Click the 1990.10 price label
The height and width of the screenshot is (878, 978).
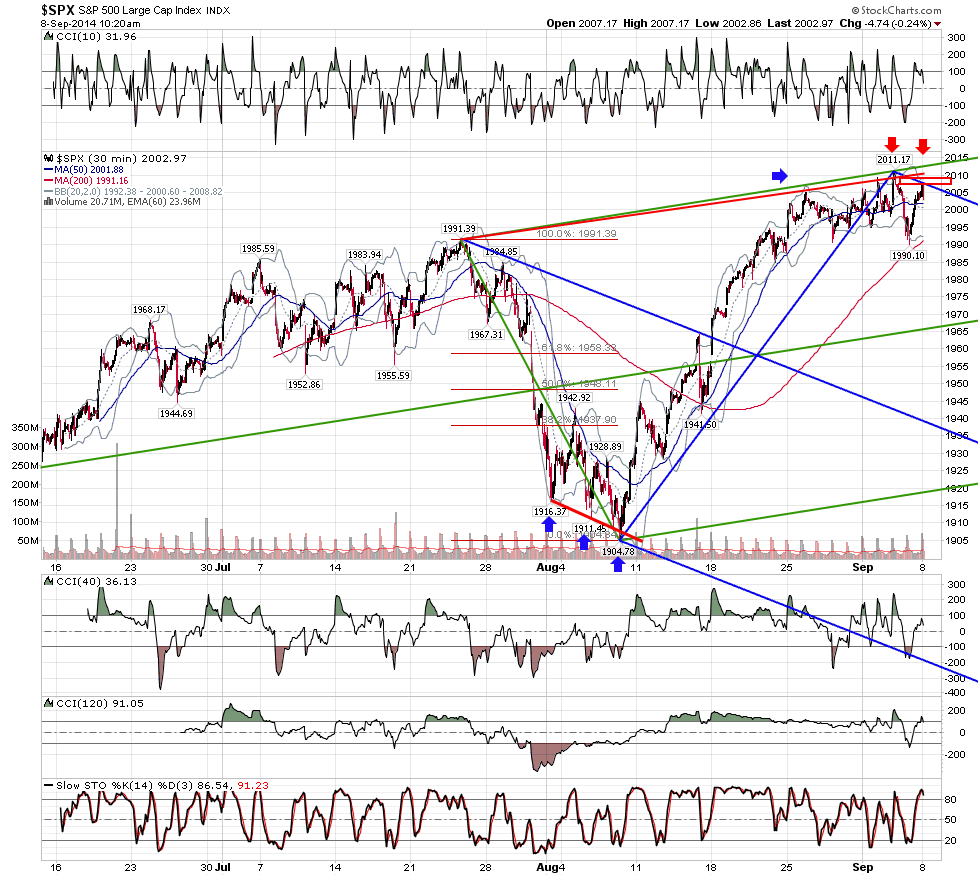tap(908, 256)
